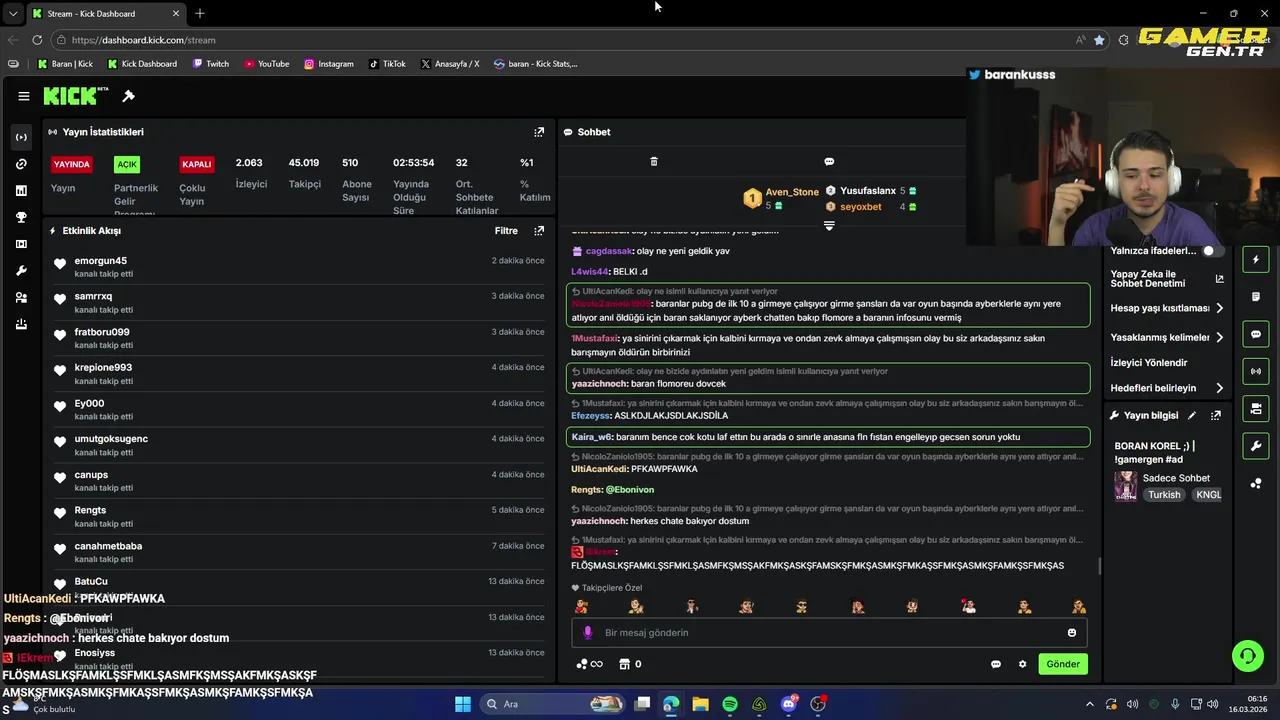Pop out Yayın İstatistikleri panel

(x=539, y=132)
